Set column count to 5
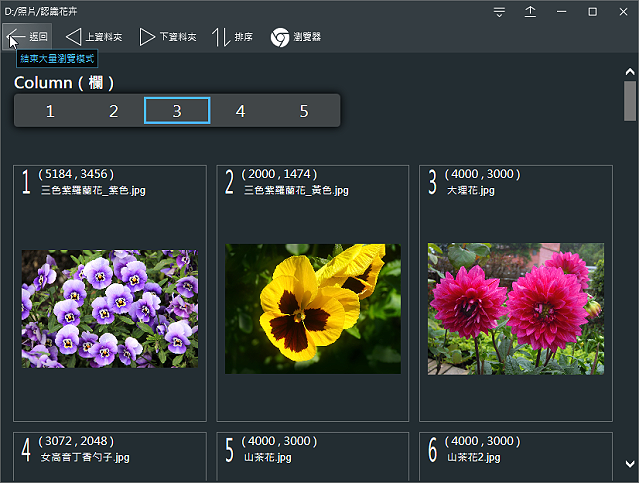Screen dimensions: 639x483 (304, 111)
